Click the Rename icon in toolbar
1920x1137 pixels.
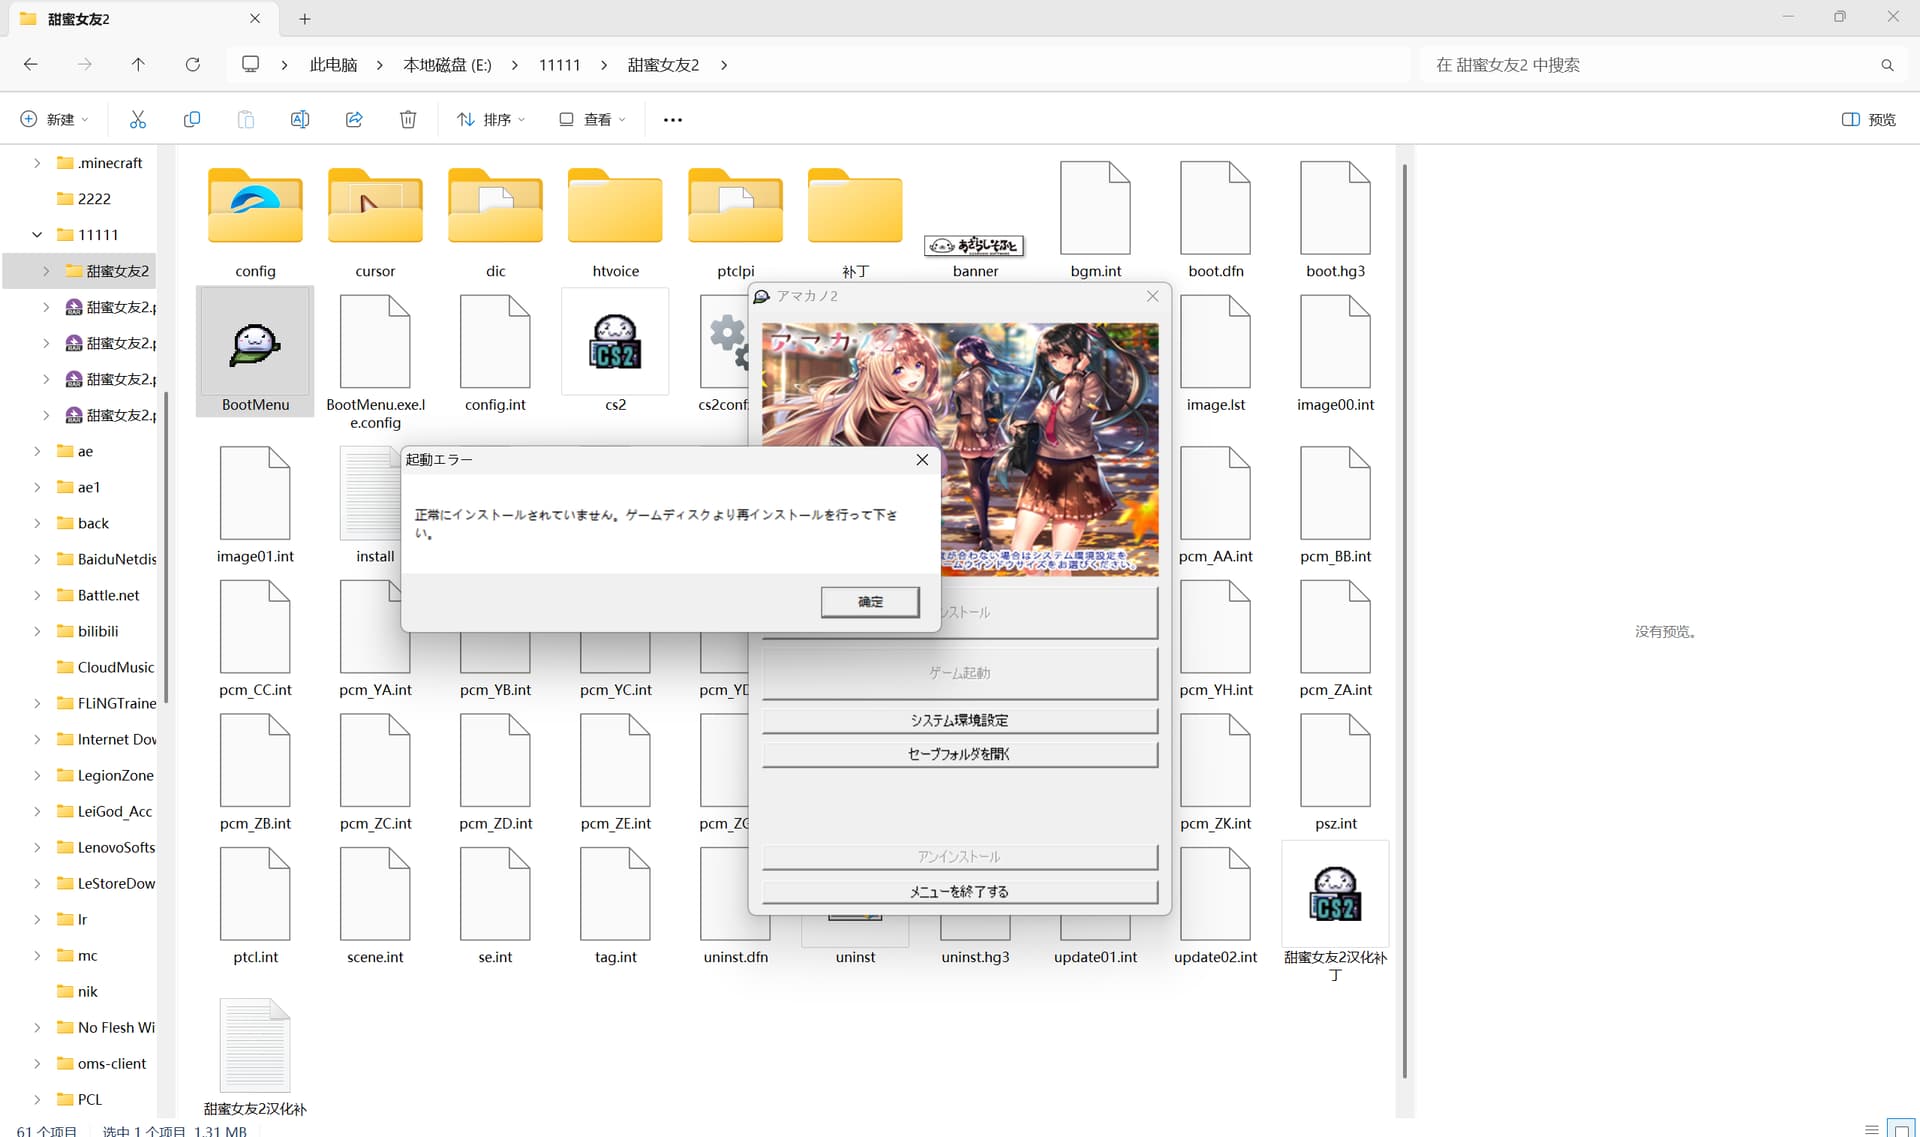(x=299, y=119)
